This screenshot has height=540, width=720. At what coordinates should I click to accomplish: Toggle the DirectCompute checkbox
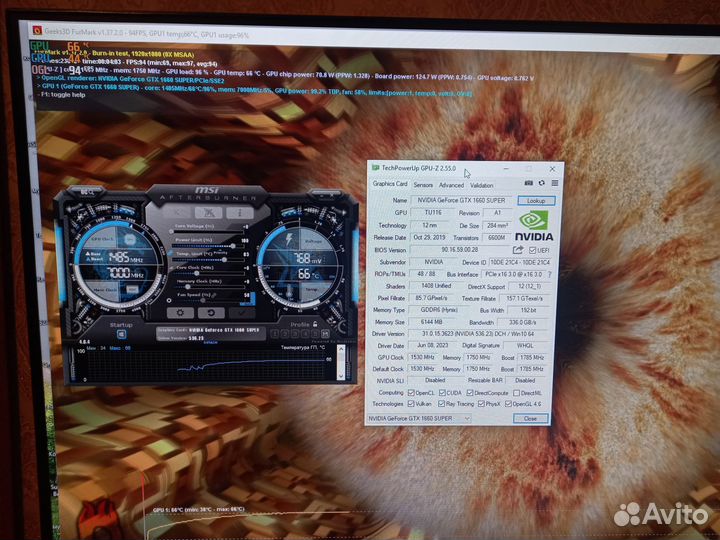pyautogui.click(x=470, y=393)
